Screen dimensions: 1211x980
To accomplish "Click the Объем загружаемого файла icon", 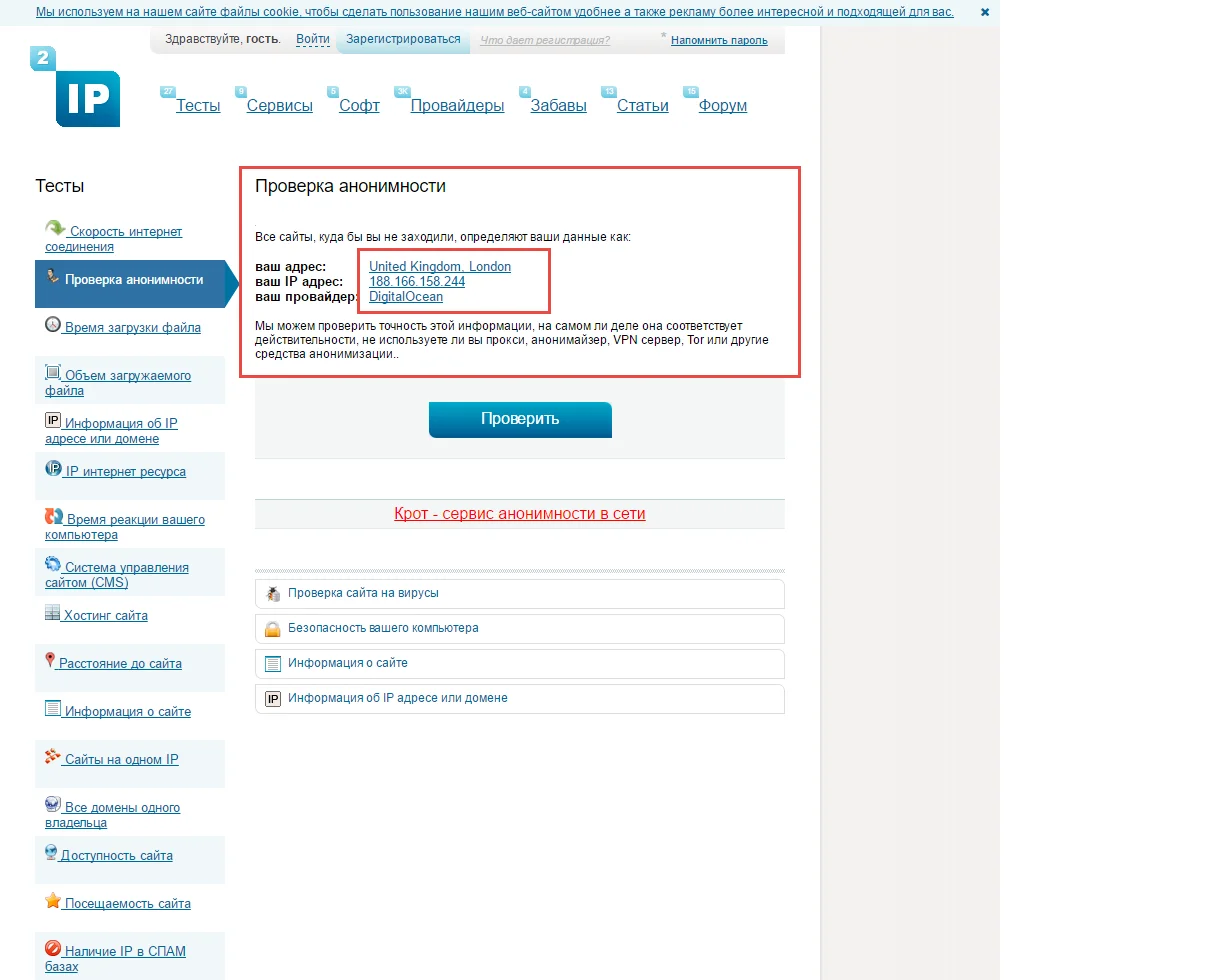I will (x=53, y=372).
